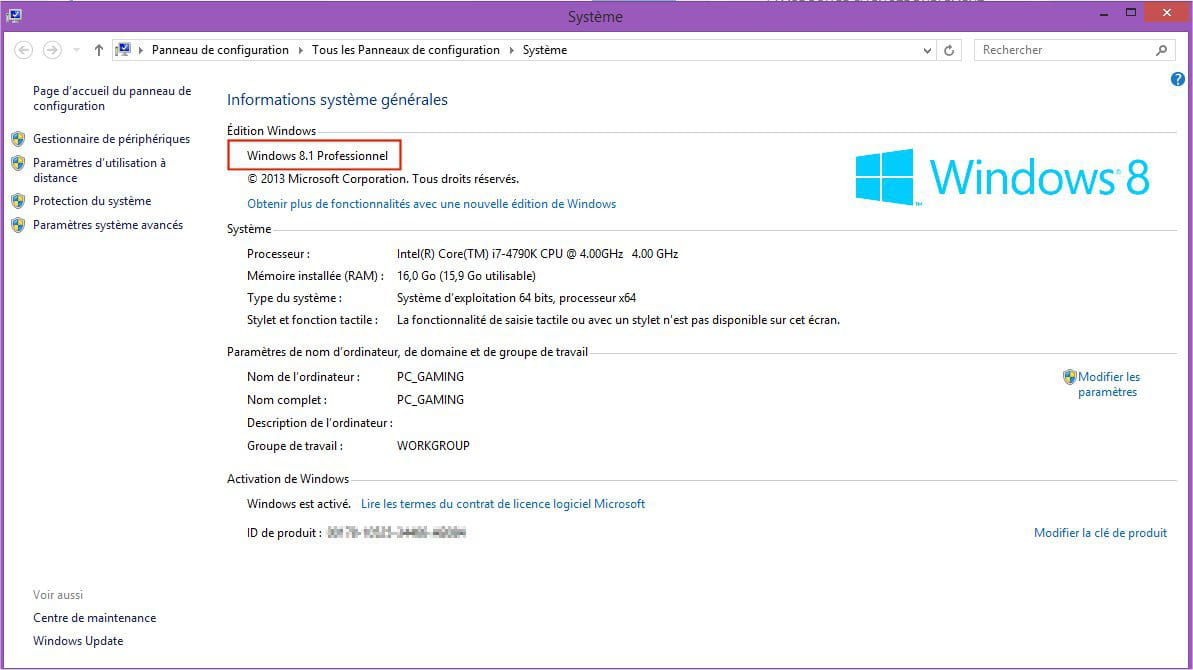The height and width of the screenshot is (670, 1193).
Task: Click the PC_GAMING value beside Nom complet
Action: (x=431, y=400)
